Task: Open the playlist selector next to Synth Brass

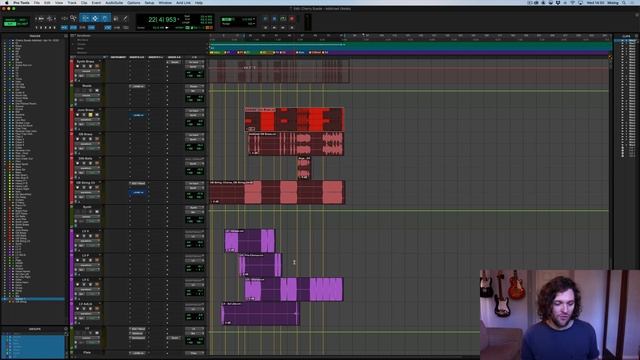Action: tap(100, 62)
